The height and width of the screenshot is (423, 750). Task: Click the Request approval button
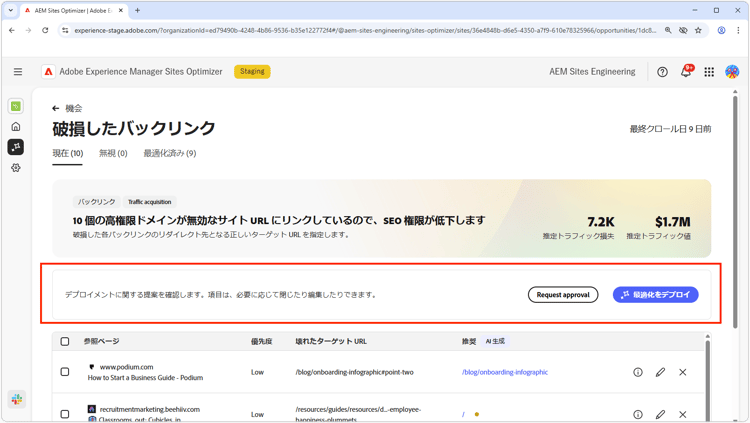click(563, 295)
